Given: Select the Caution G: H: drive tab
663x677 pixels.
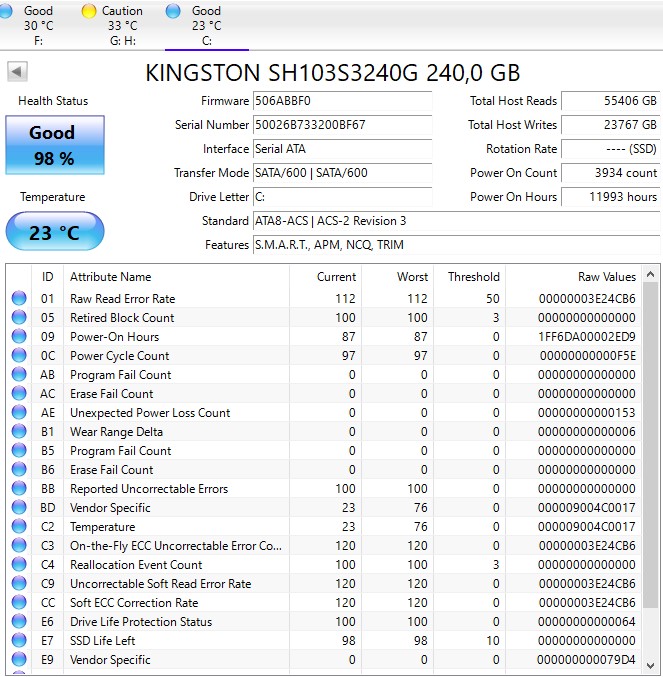Looking at the screenshot, I should [x=122, y=25].
